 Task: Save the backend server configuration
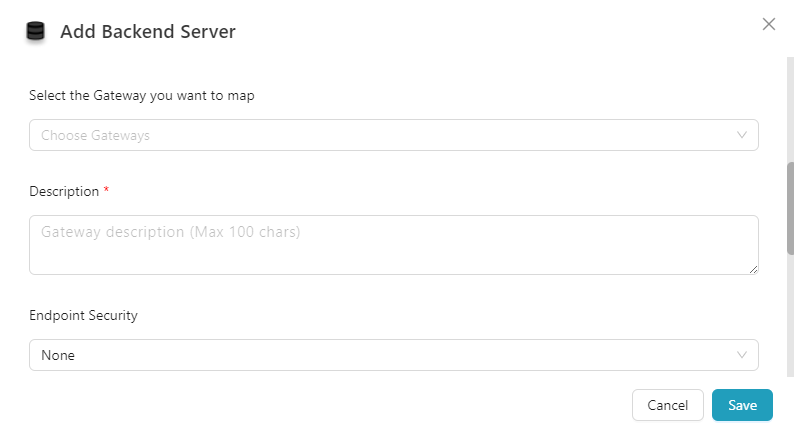click(x=742, y=405)
